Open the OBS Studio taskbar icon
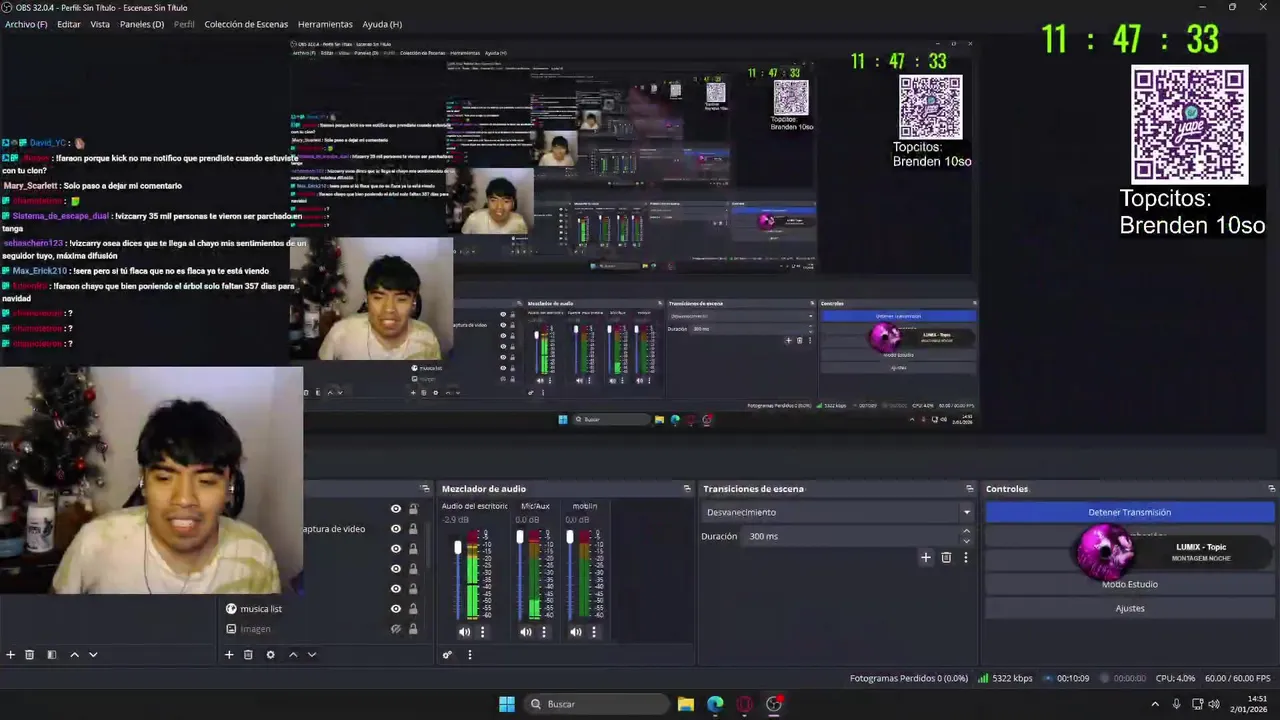This screenshot has width=1280, height=720. coord(774,704)
